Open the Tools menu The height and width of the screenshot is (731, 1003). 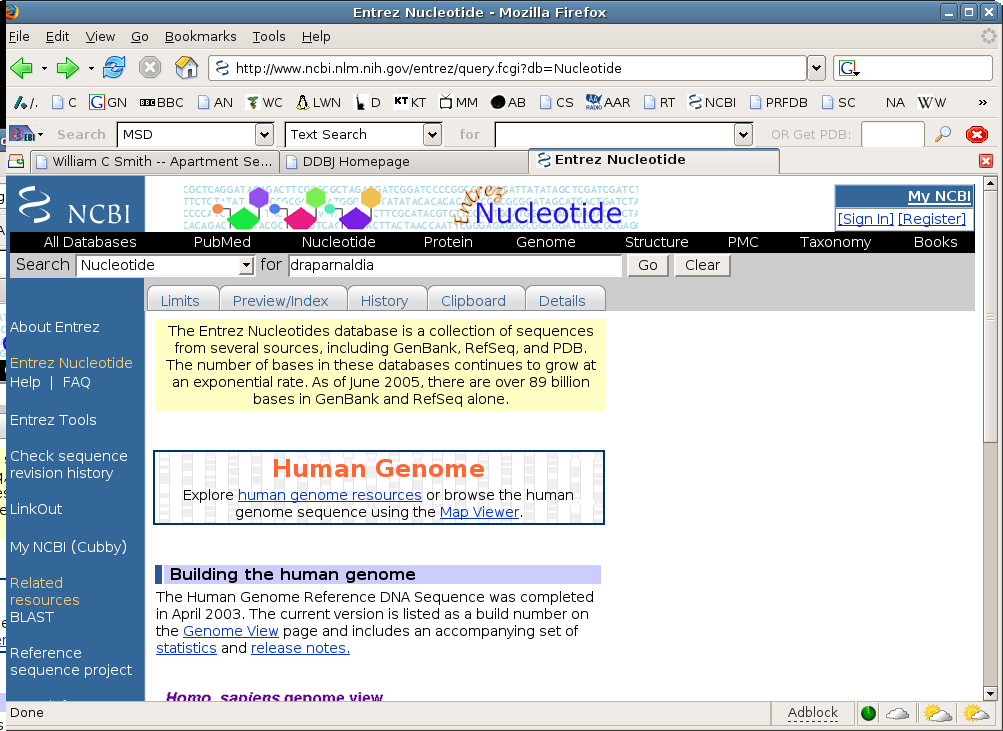269,36
